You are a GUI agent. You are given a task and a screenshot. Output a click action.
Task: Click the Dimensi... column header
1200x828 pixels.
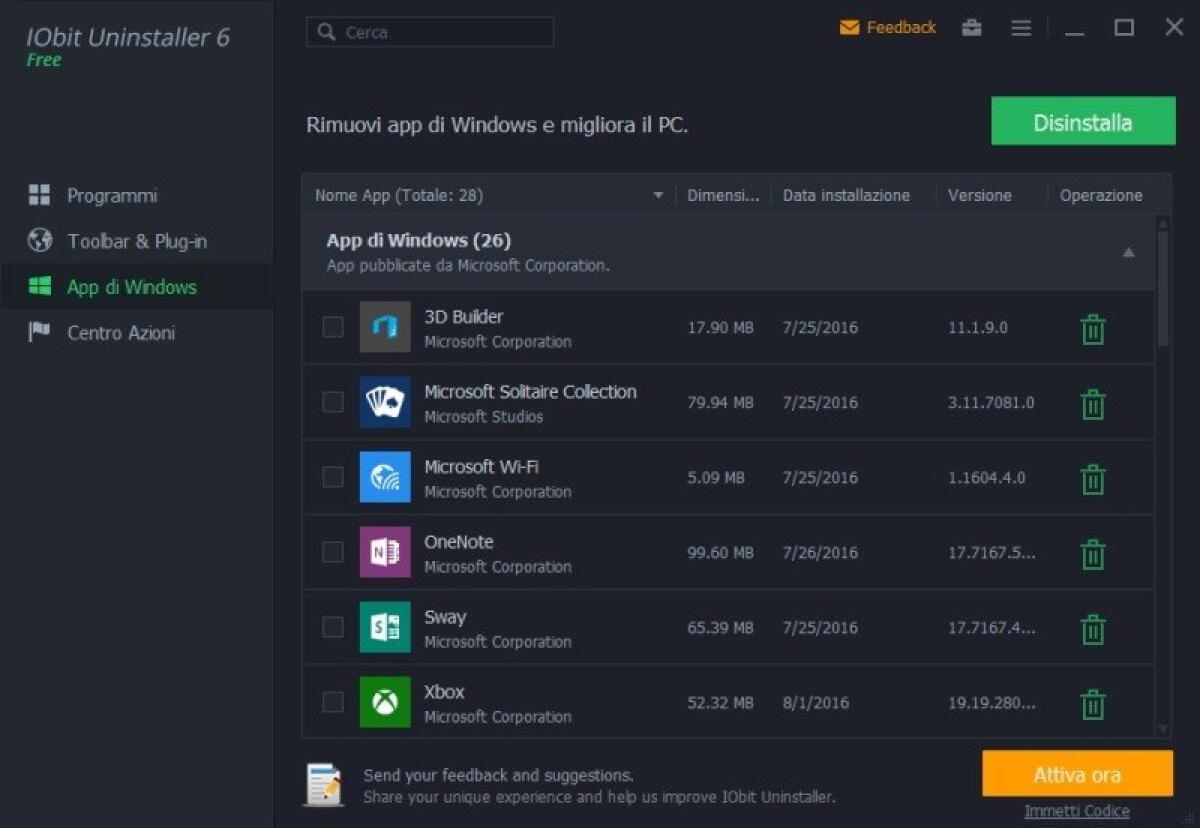click(x=722, y=195)
